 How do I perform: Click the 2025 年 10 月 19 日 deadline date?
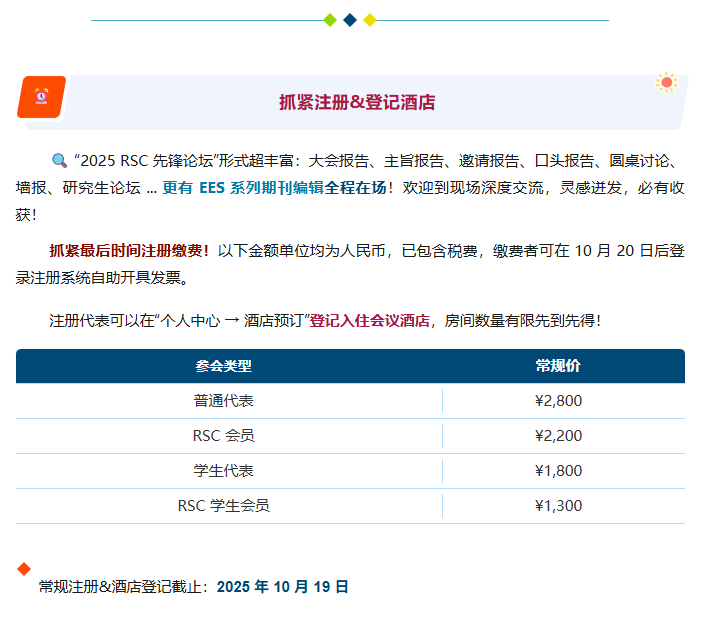pyautogui.click(x=282, y=587)
